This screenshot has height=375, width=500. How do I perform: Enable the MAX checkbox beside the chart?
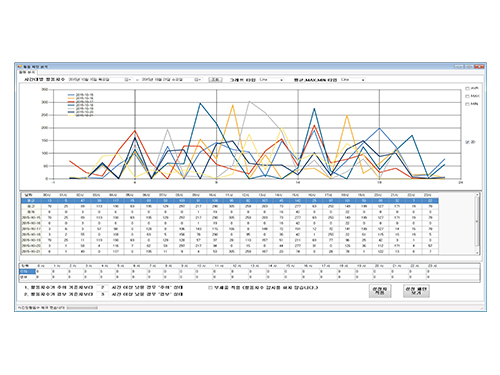467,96
